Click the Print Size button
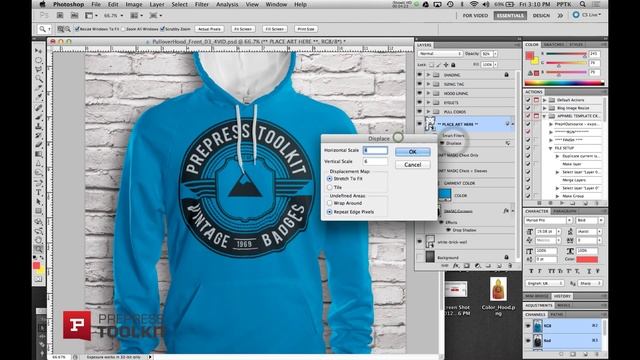This screenshot has height=360, width=640. (x=306, y=29)
